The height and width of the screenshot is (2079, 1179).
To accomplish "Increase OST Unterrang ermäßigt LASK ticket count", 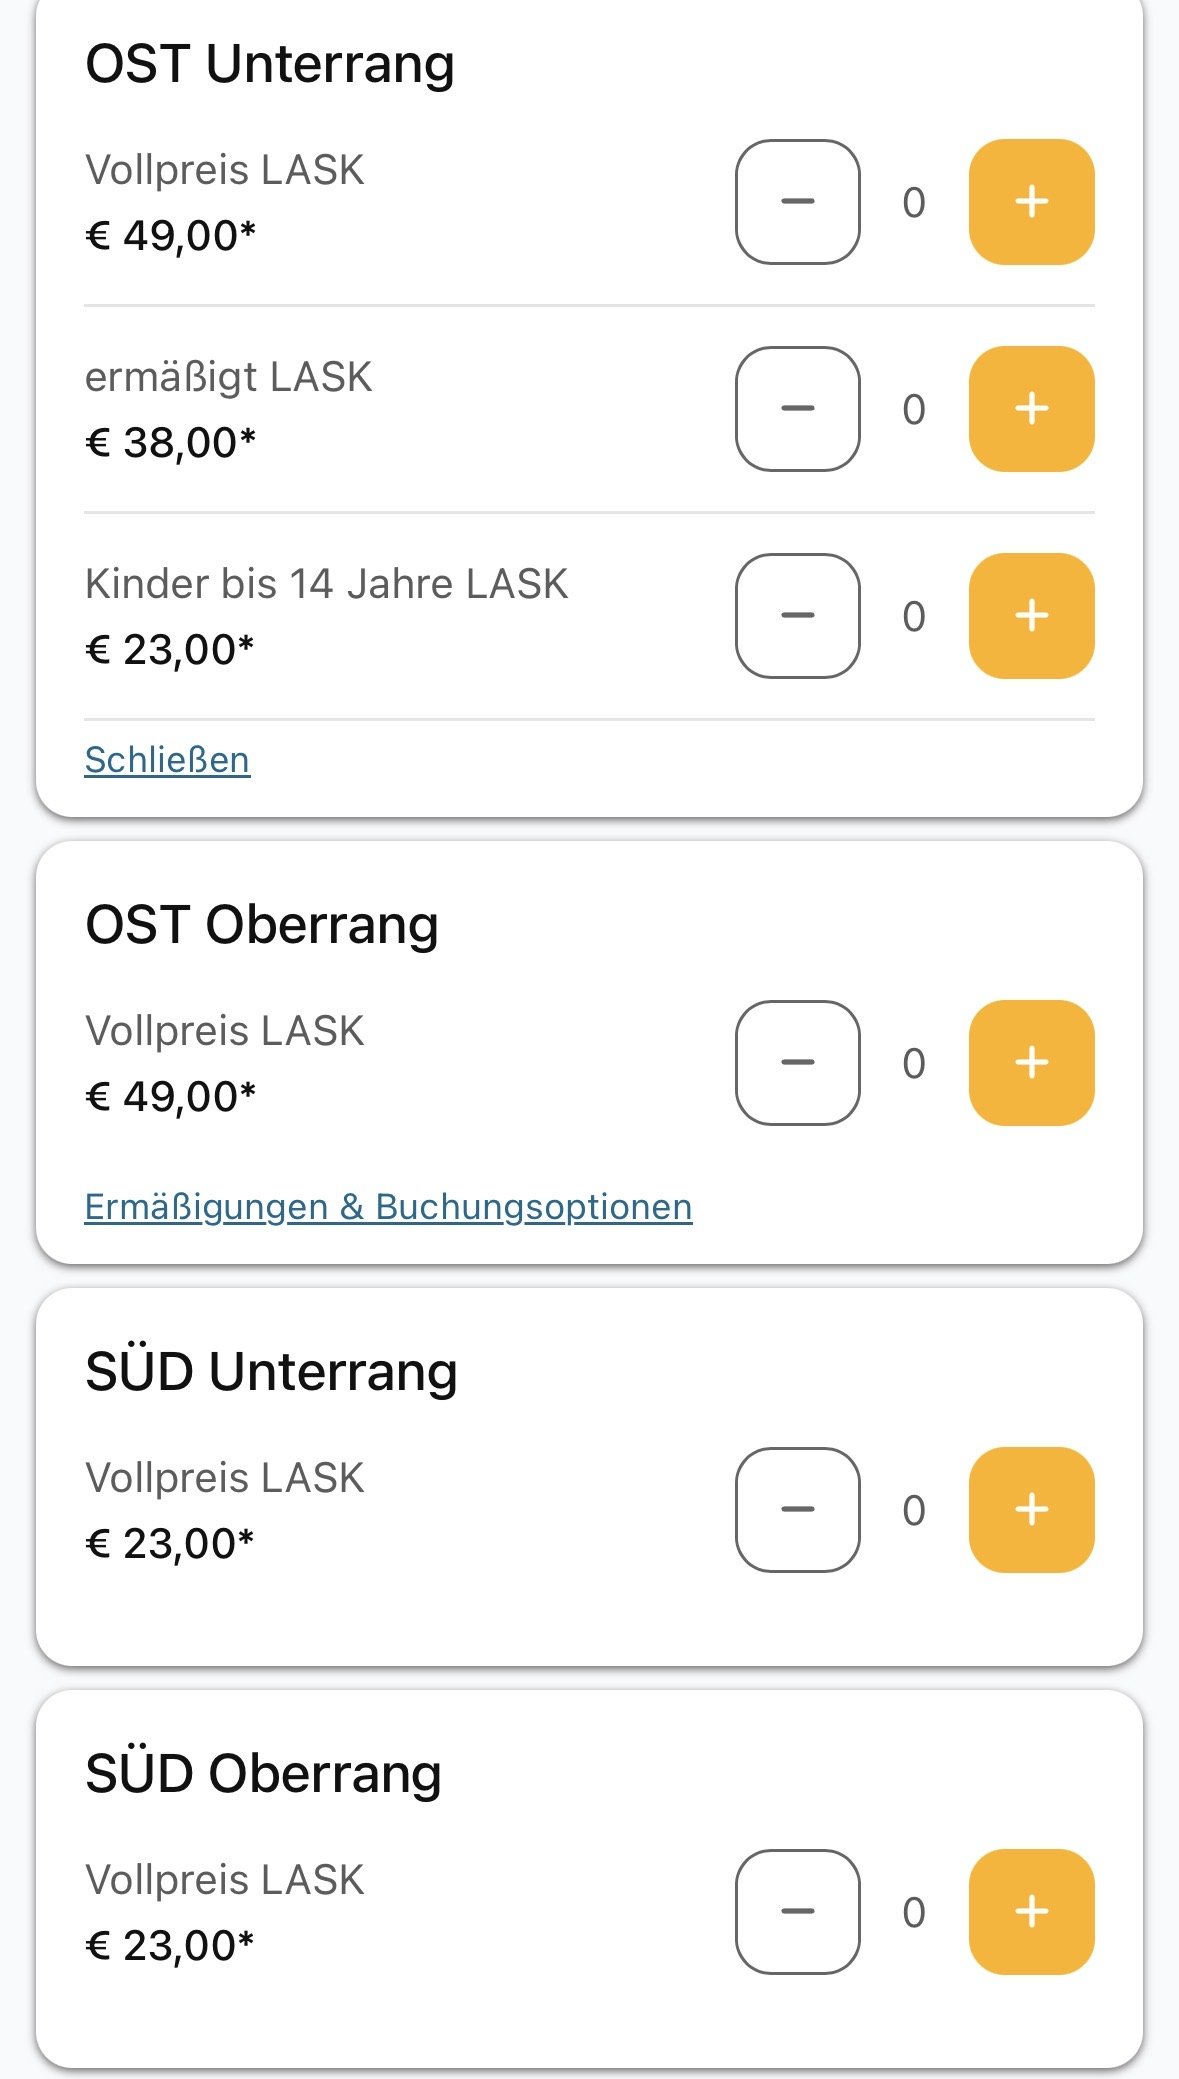I will pos(1031,409).
